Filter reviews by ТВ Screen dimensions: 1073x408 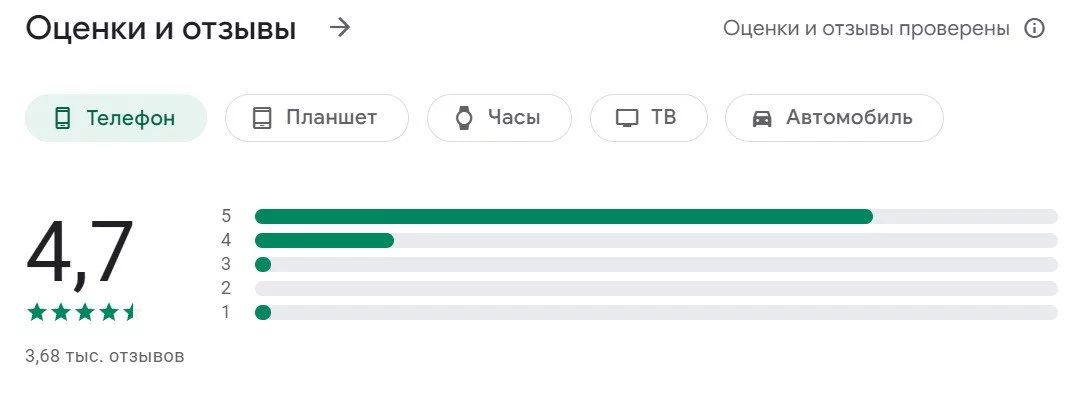pos(648,118)
